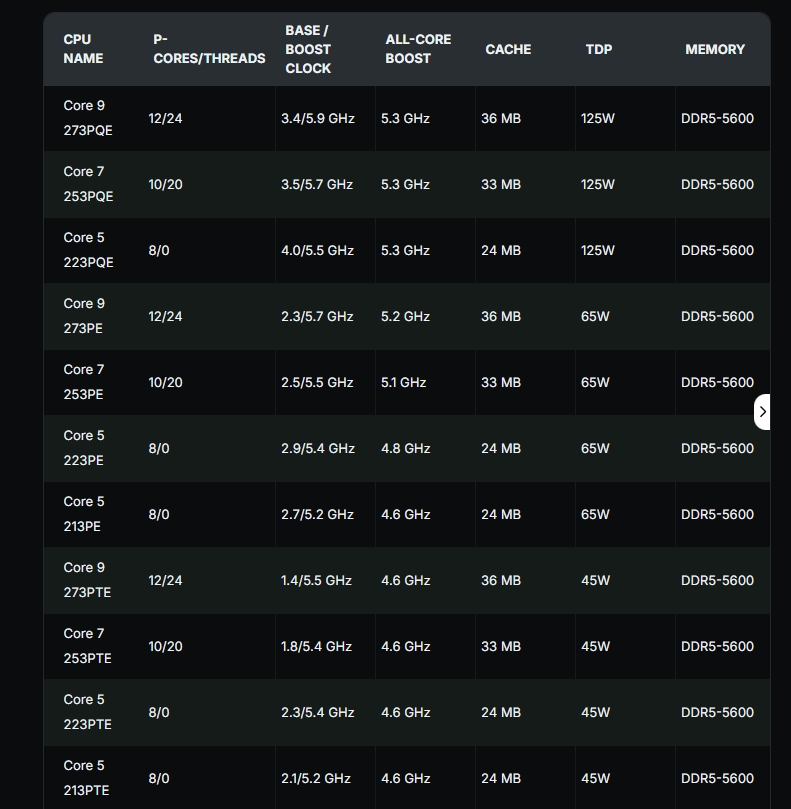Click the 1.8/5.4 GHz clock value

[x=316, y=647]
